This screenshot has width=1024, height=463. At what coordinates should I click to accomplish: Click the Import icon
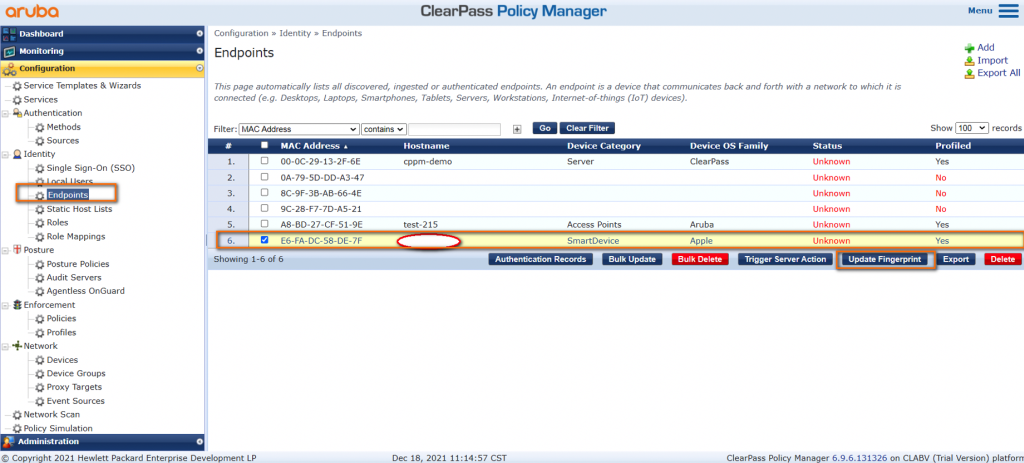pyautogui.click(x=970, y=61)
